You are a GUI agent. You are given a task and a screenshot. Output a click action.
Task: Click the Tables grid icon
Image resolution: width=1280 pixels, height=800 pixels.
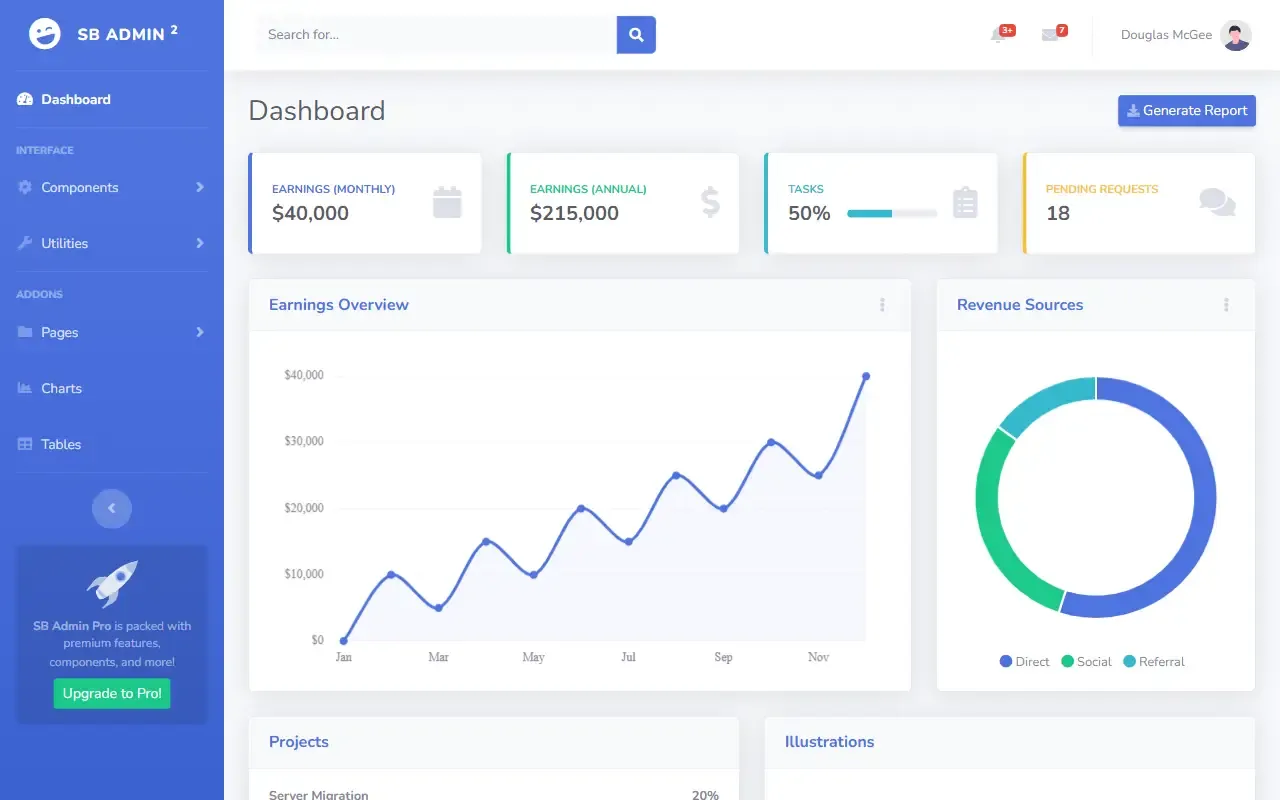click(25, 444)
